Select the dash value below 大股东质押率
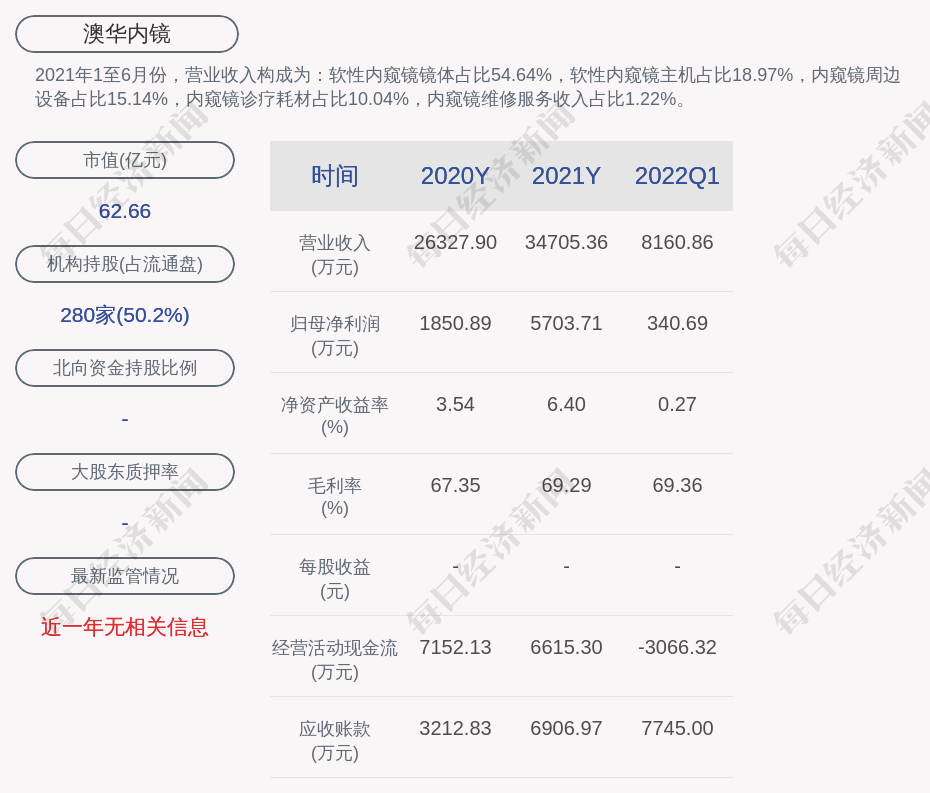The height and width of the screenshot is (793, 930). pyautogui.click(x=125, y=524)
